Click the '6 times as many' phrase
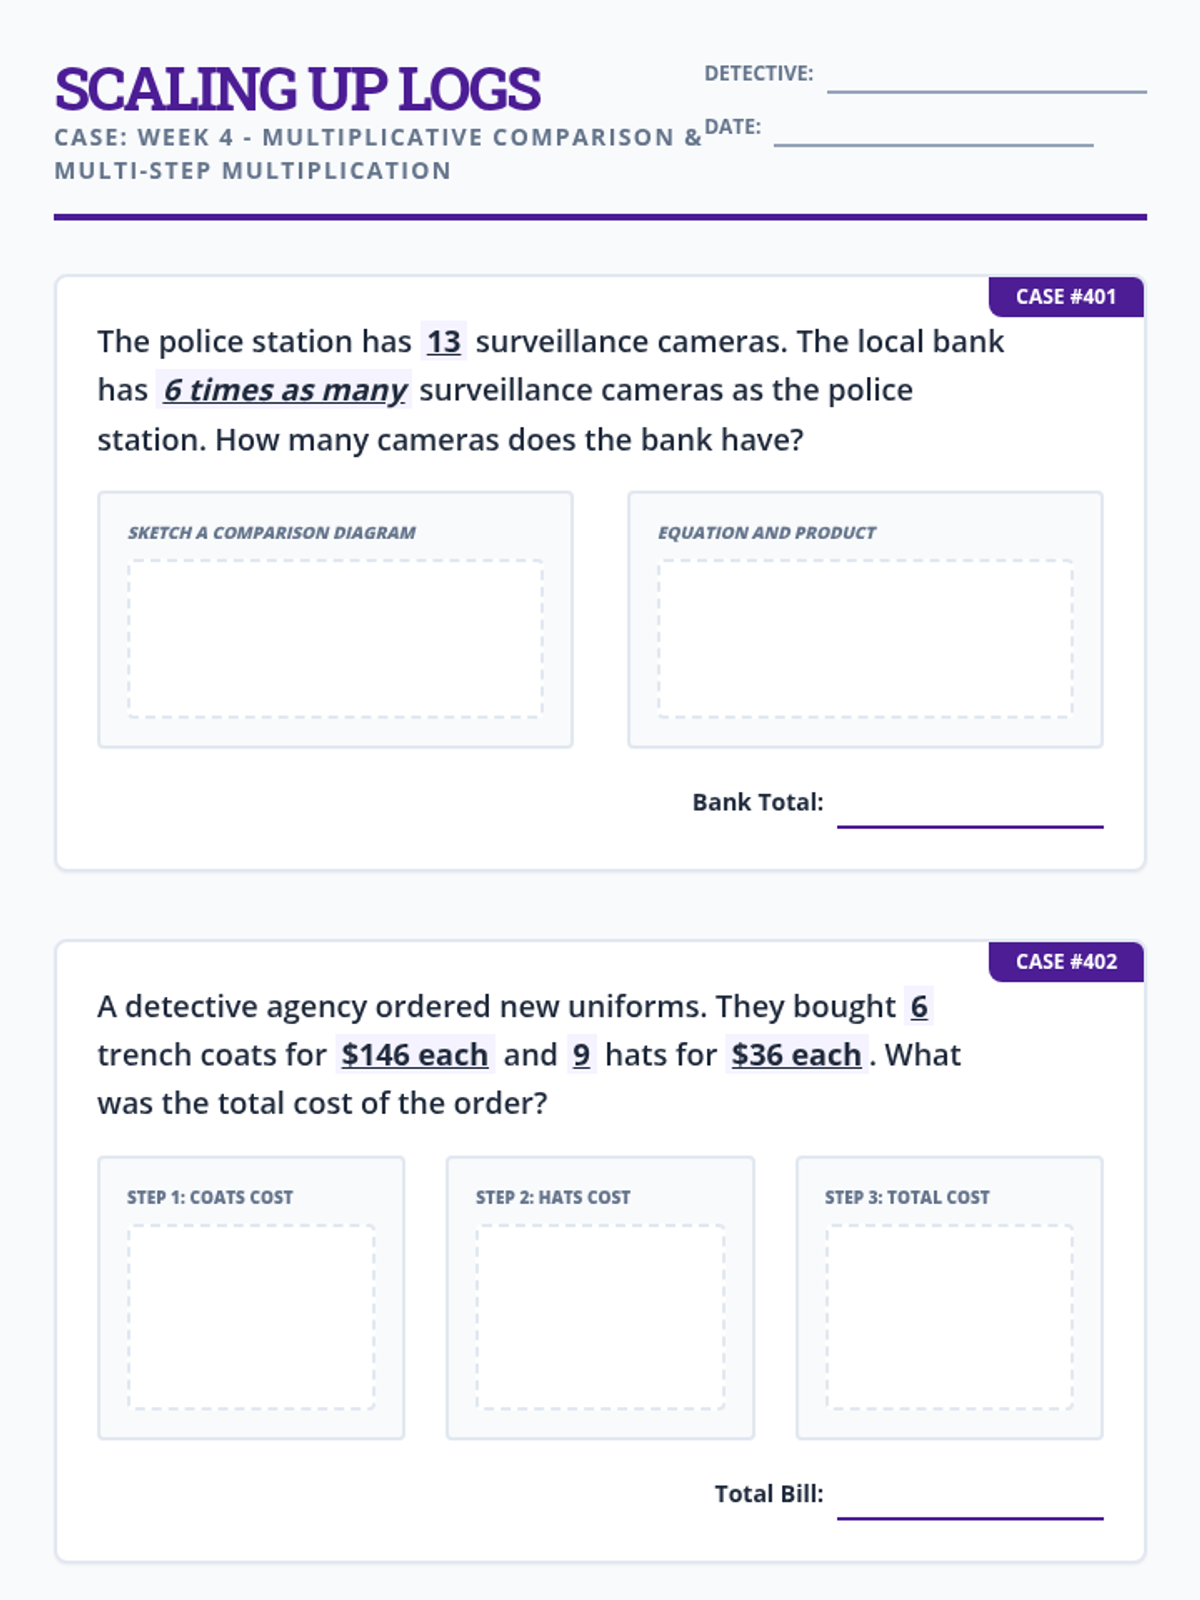 click(285, 390)
